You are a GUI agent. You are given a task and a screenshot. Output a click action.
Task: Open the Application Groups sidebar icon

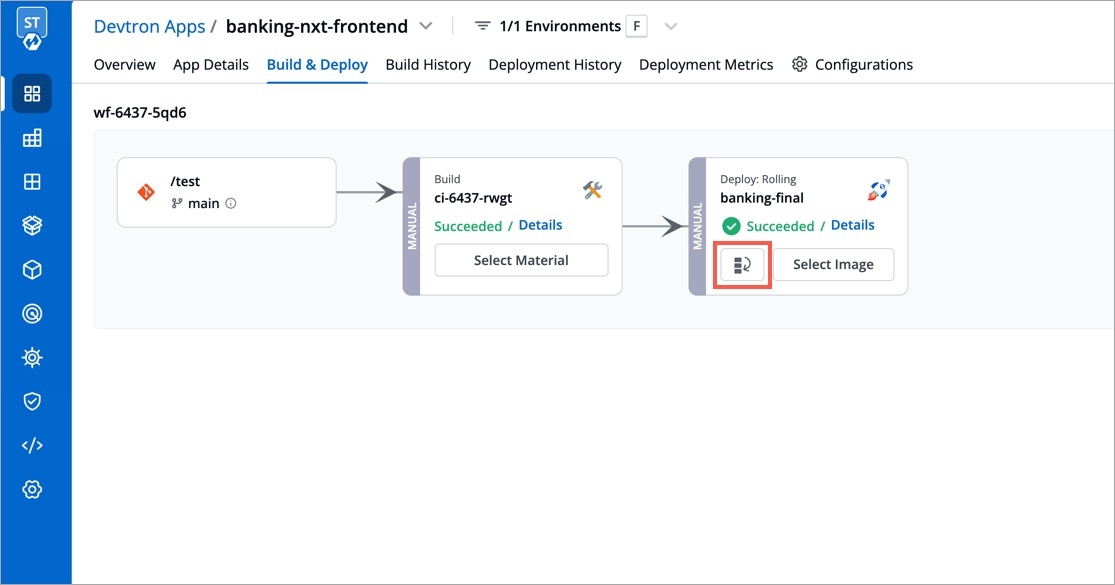[32, 138]
